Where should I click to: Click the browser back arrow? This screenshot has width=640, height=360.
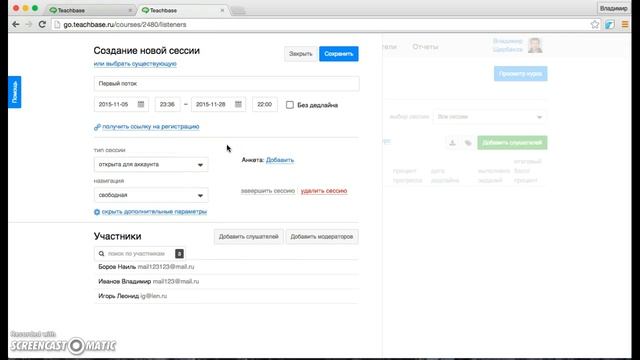[x=16, y=24]
